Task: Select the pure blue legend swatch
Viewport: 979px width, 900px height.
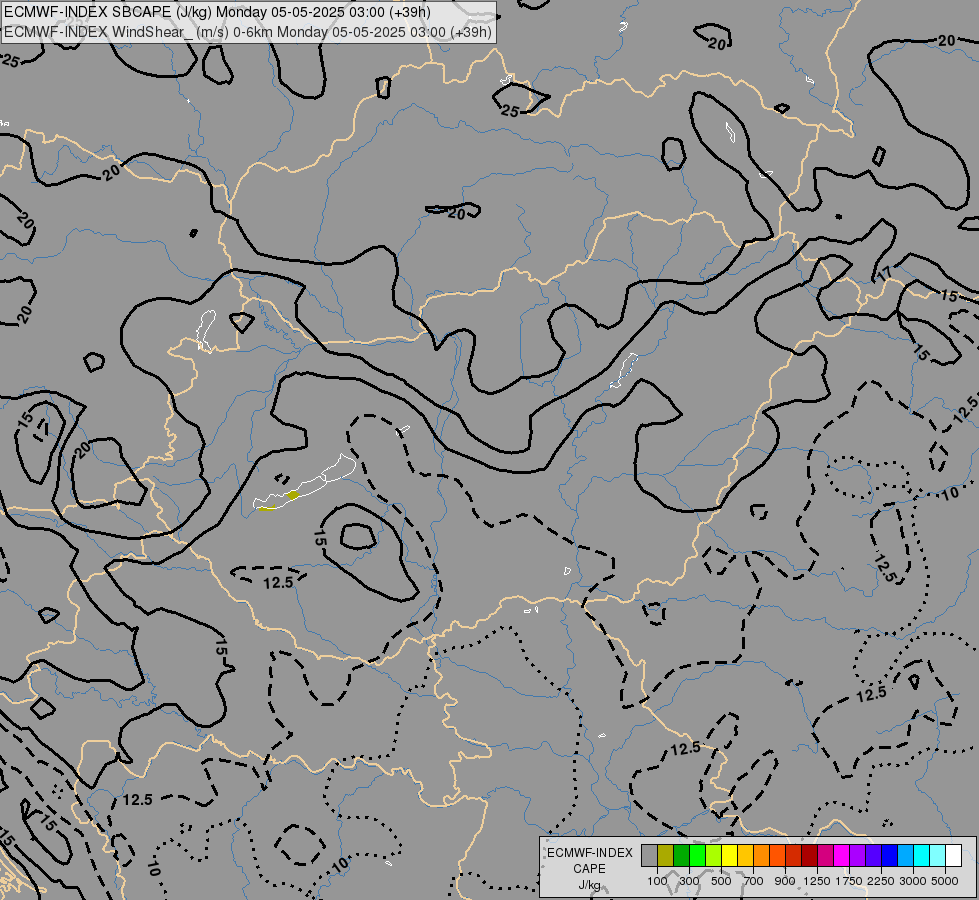Action: [889, 856]
